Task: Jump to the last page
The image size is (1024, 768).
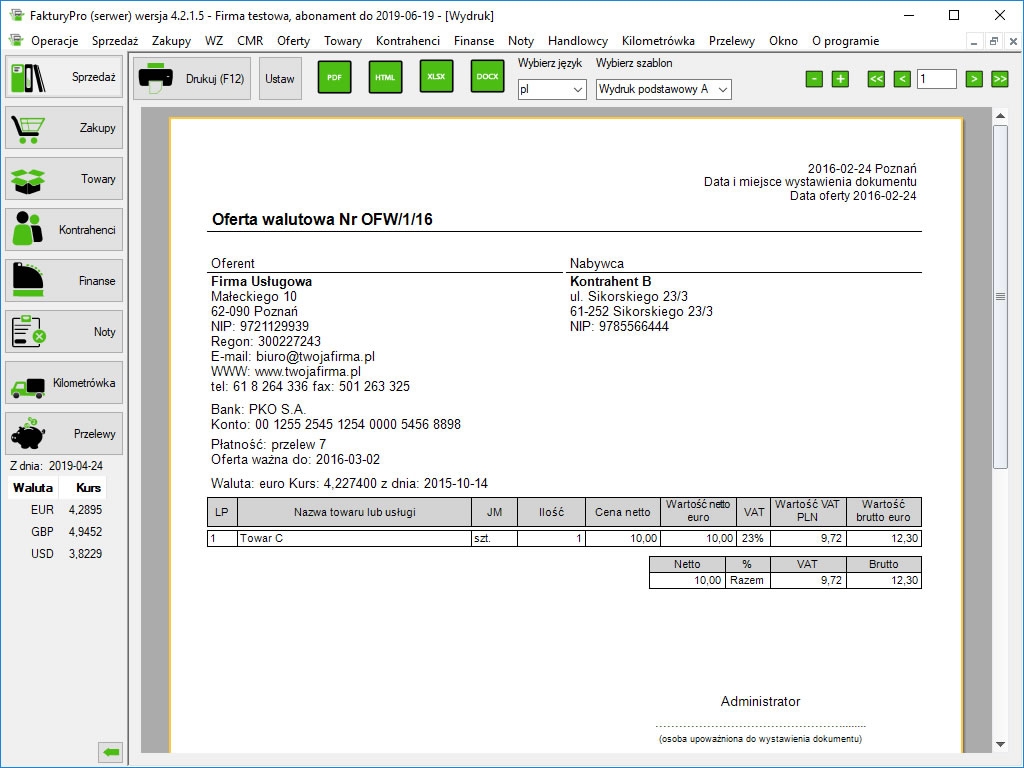Action: (x=999, y=79)
